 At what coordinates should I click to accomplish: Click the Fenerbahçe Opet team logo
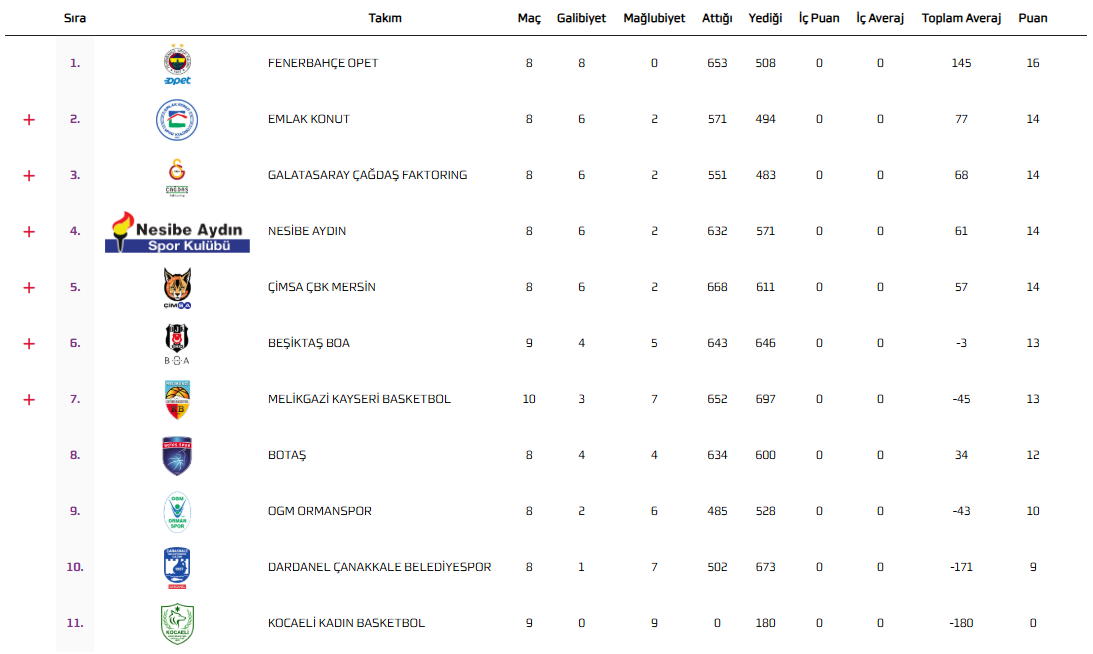[x=177, y=64]
